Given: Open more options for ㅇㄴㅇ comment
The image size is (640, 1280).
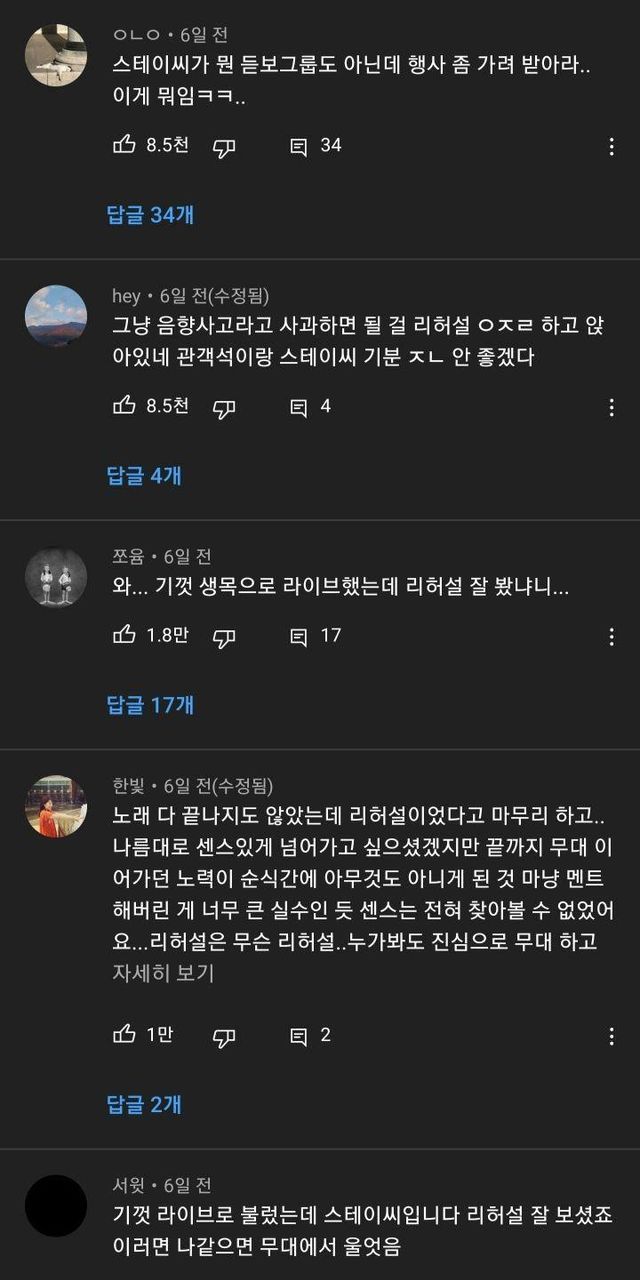Looking at the screenshot, I should (611, 147).
